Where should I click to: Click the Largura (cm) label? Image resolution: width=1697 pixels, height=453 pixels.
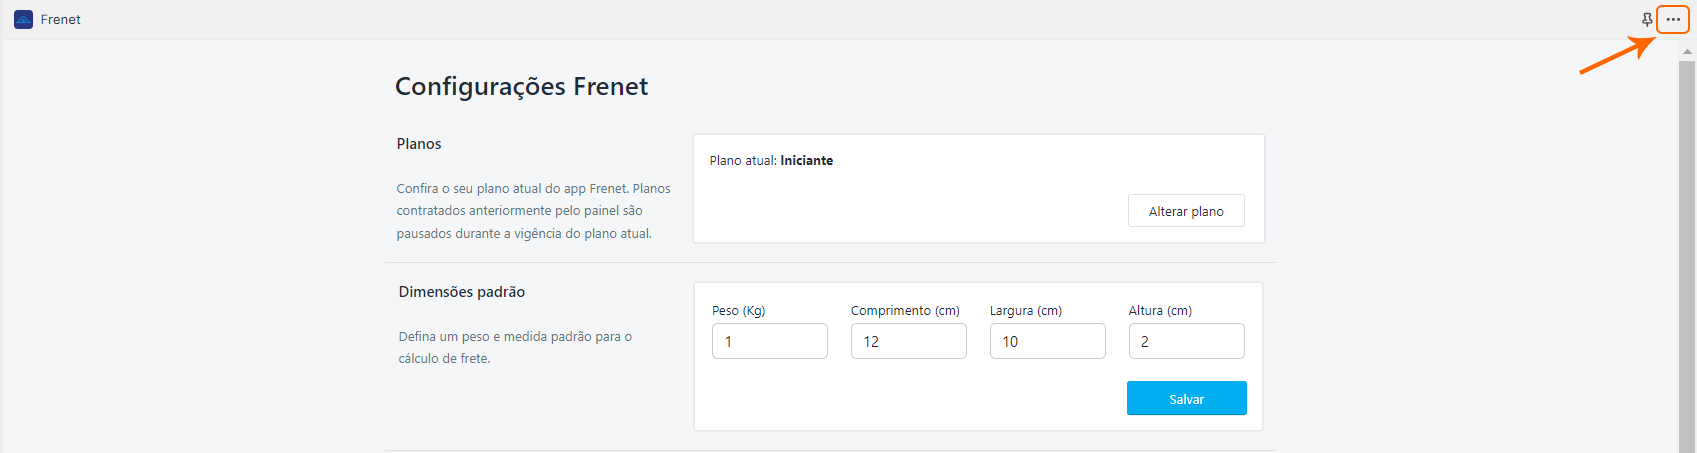(x=1025, y=311)
